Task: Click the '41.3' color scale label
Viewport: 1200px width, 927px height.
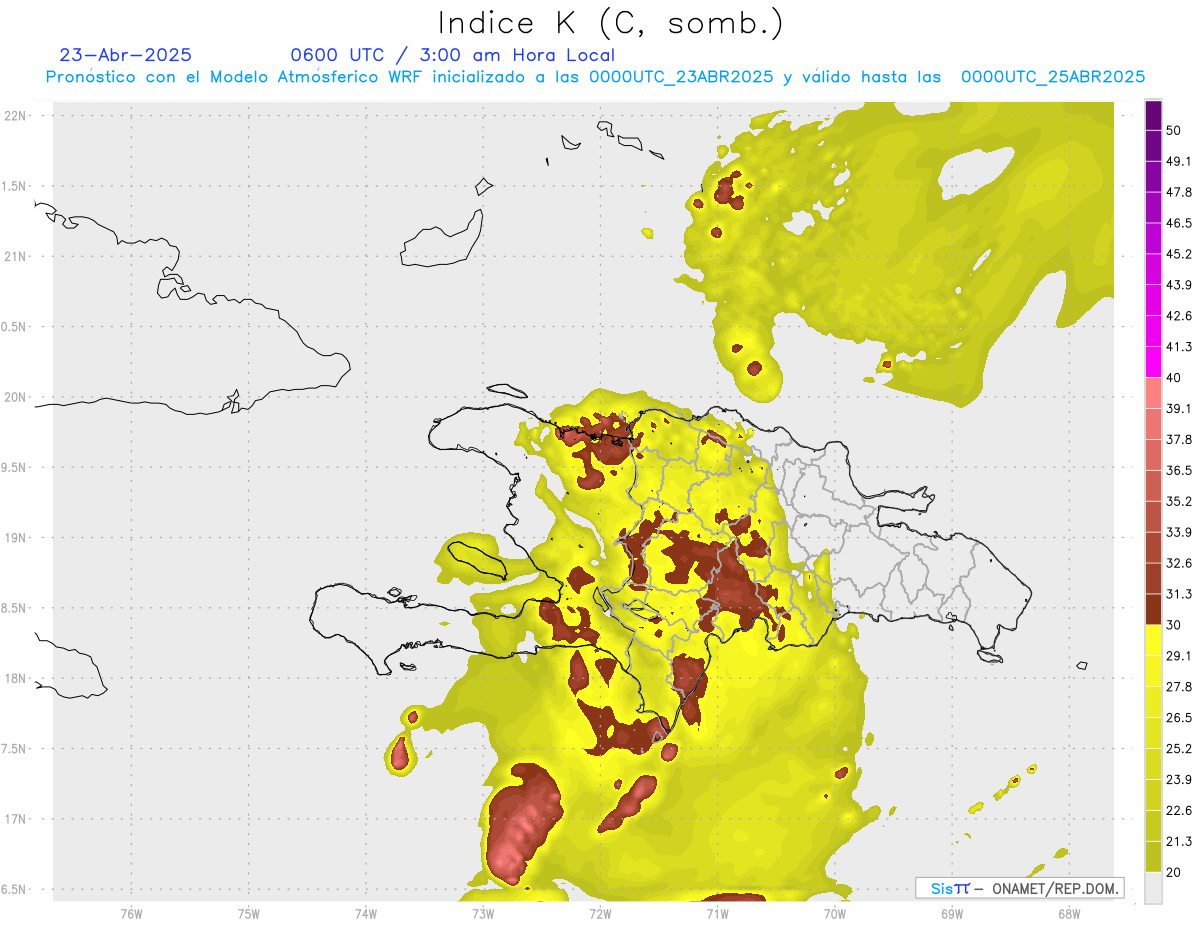Action: (x=1179, y=347)
